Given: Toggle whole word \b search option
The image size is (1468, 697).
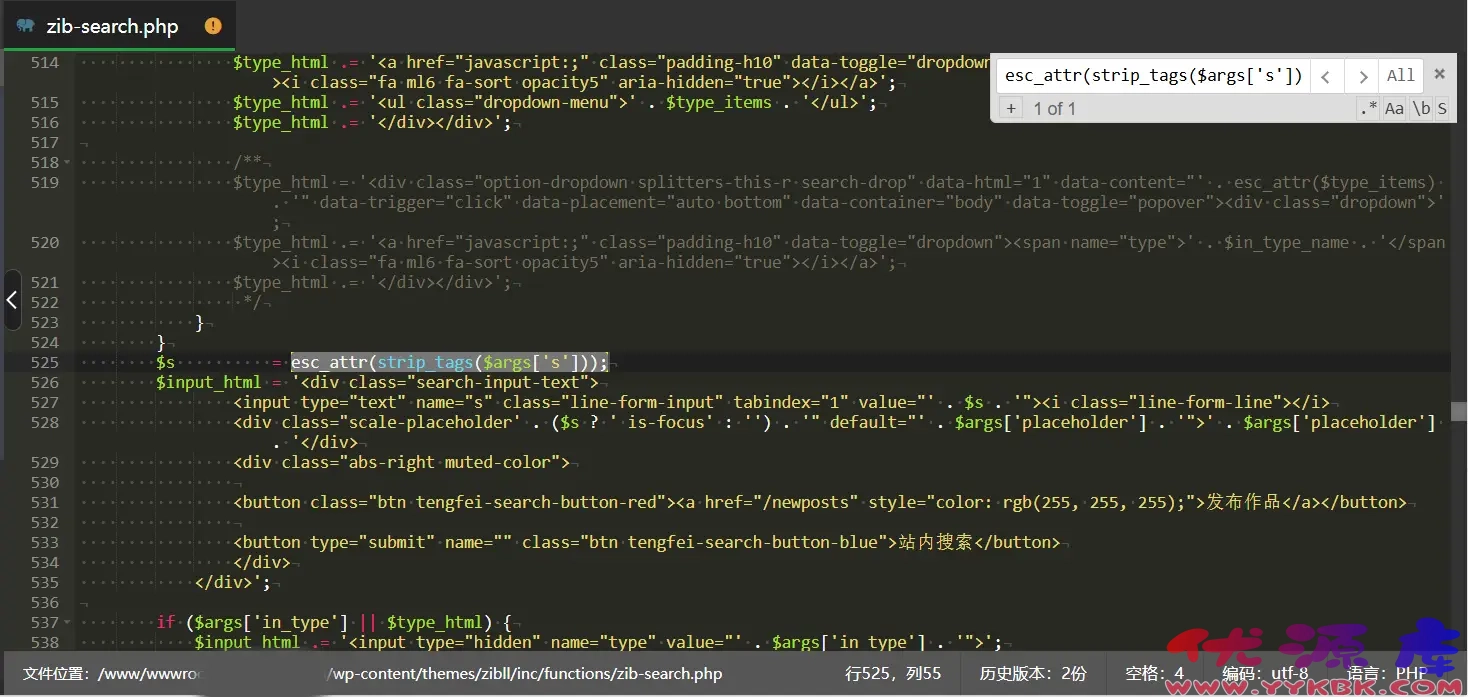Looking at the screenshot, I should [x=1420, y=108].
